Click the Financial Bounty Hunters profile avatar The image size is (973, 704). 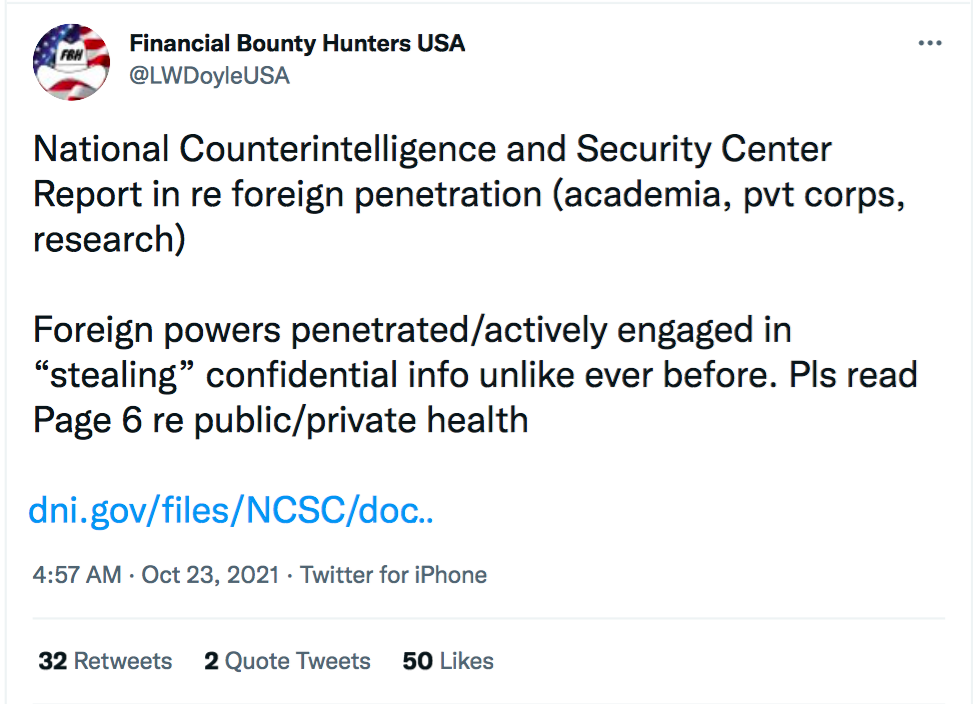pos(71,62)
